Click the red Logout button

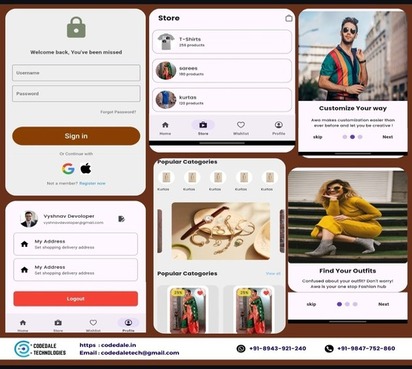76,299
